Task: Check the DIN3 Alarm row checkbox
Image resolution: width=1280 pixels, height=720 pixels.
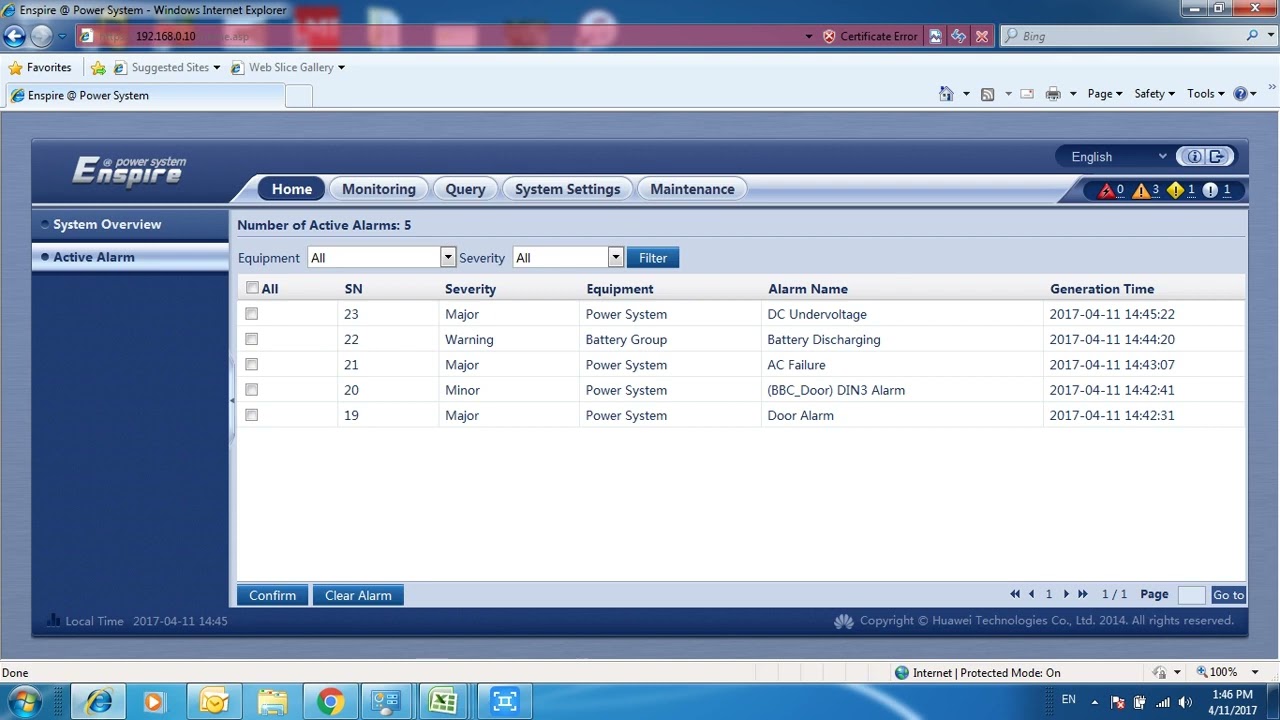Action: pyautogui.click(x=252, y=390)
